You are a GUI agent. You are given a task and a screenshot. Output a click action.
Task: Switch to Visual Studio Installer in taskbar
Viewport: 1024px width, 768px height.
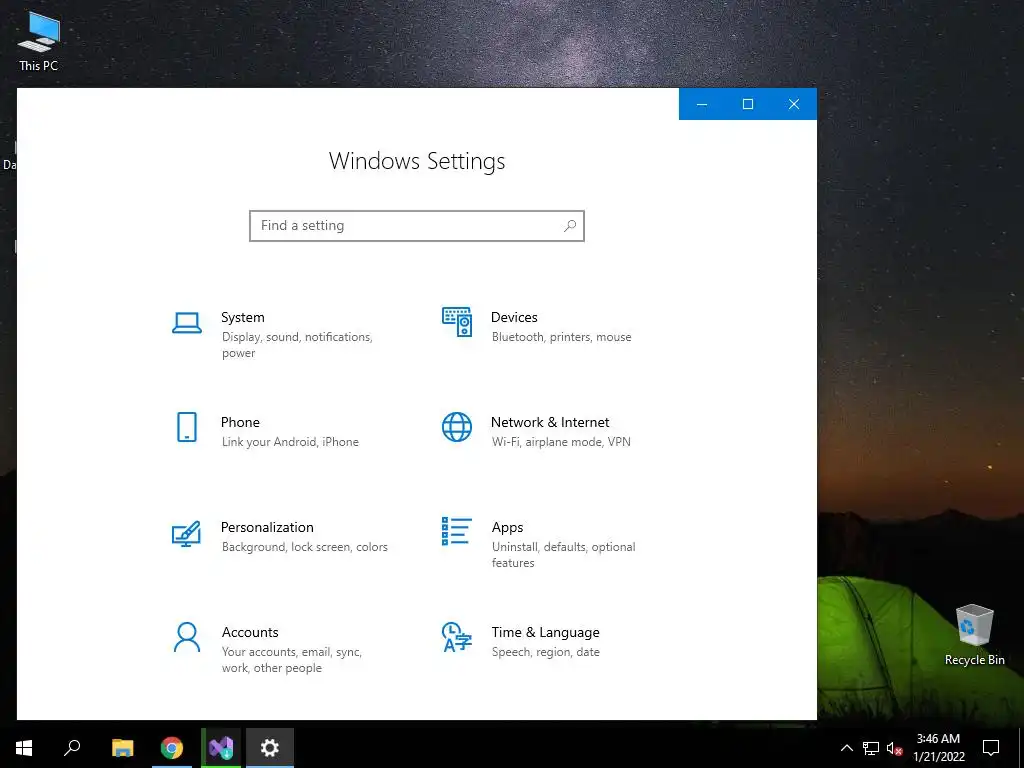(221, 748)
